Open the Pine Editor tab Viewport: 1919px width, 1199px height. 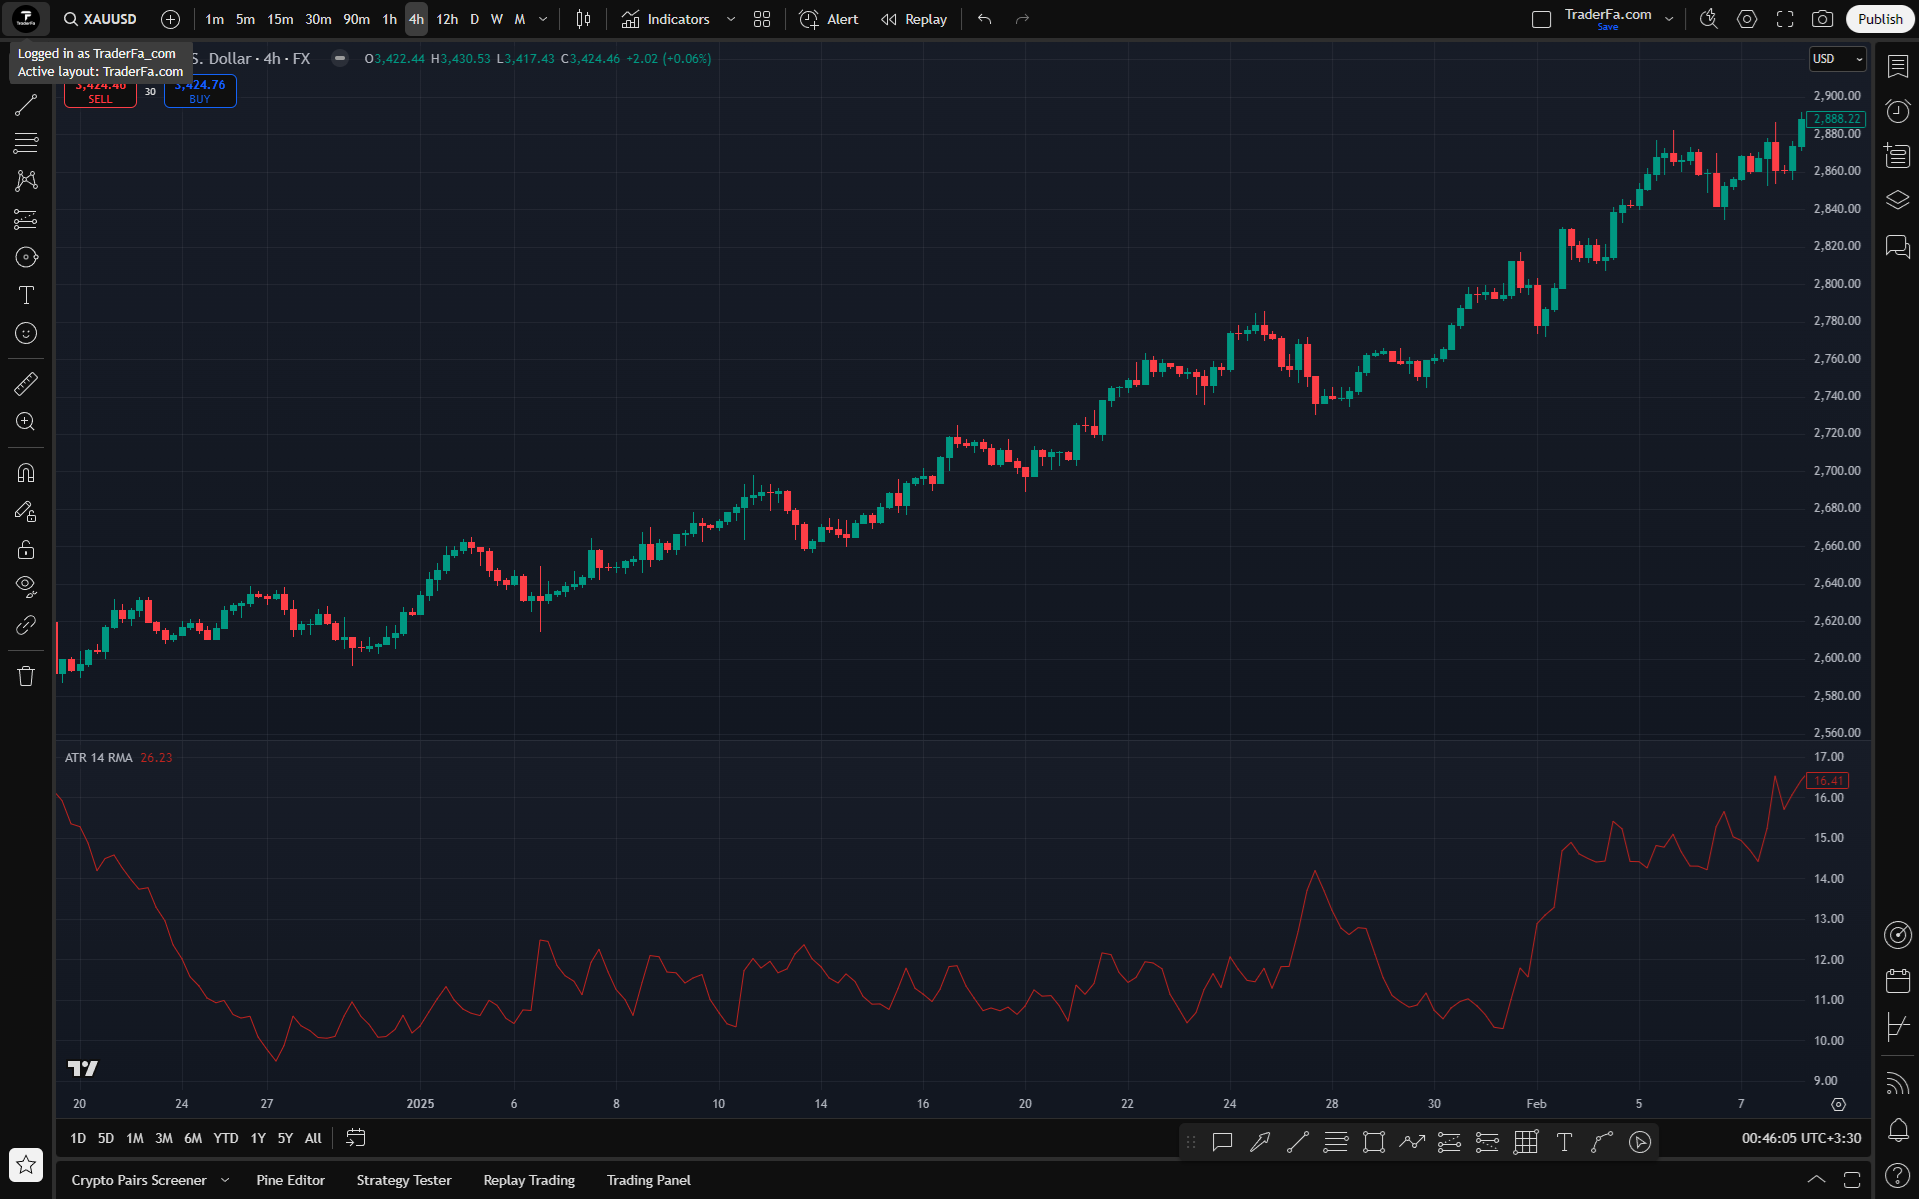(x=290, y=1180)
